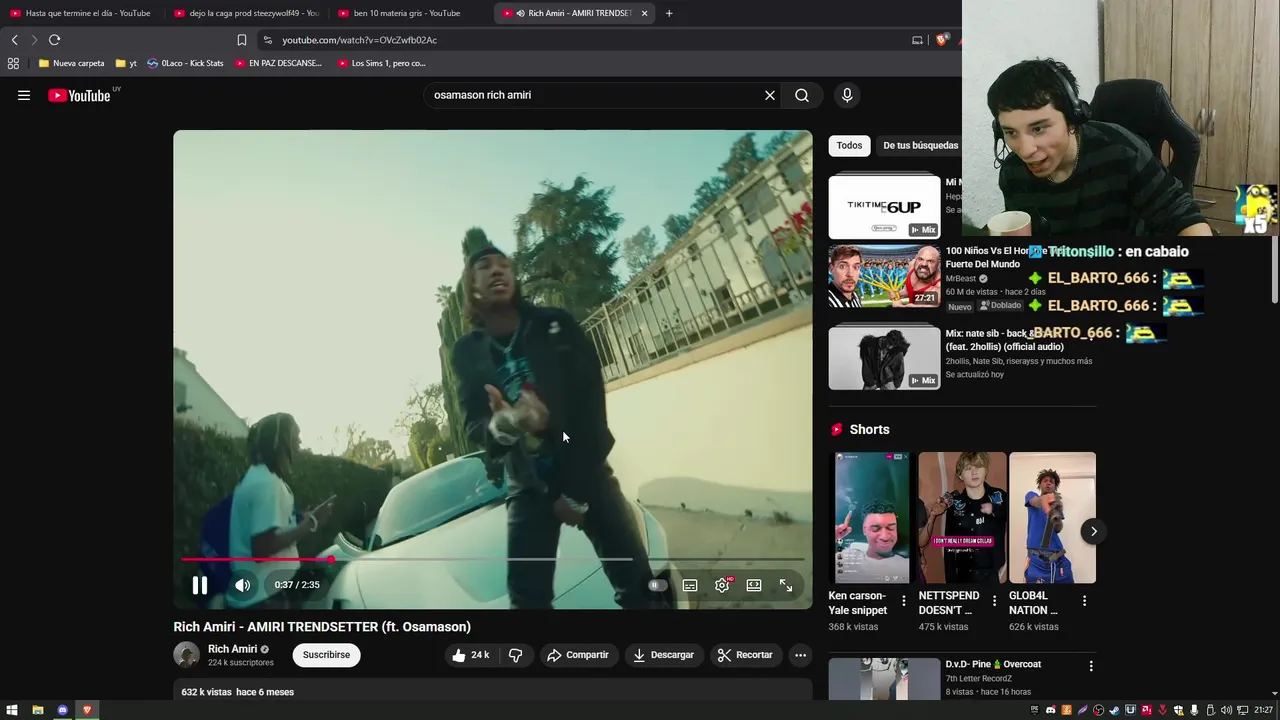Seek on the video progress bar
1280x720 pixels.
[x=493, y=560]
